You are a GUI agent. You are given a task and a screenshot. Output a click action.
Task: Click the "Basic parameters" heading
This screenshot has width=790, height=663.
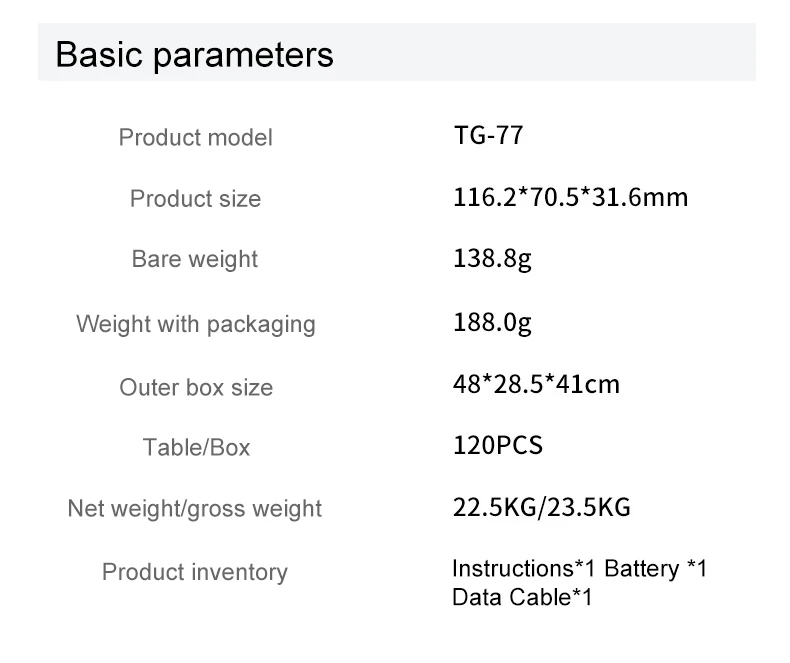pos(194,54)
